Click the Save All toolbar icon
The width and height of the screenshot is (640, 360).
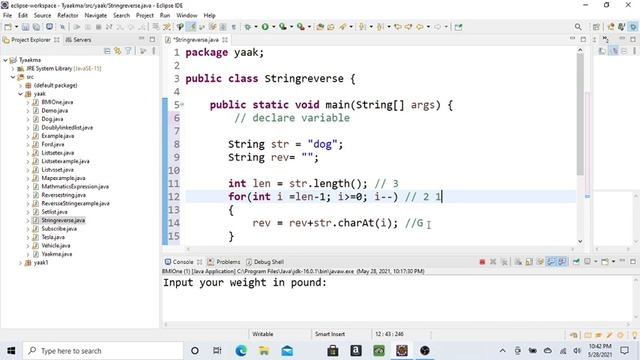[36, 27]
